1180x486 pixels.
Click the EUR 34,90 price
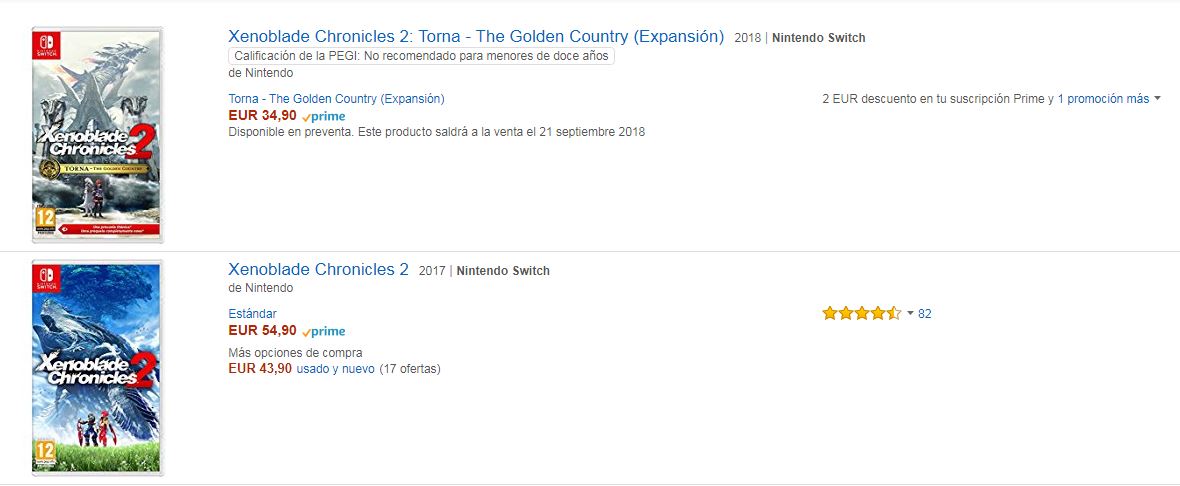[x=262, y=116]
